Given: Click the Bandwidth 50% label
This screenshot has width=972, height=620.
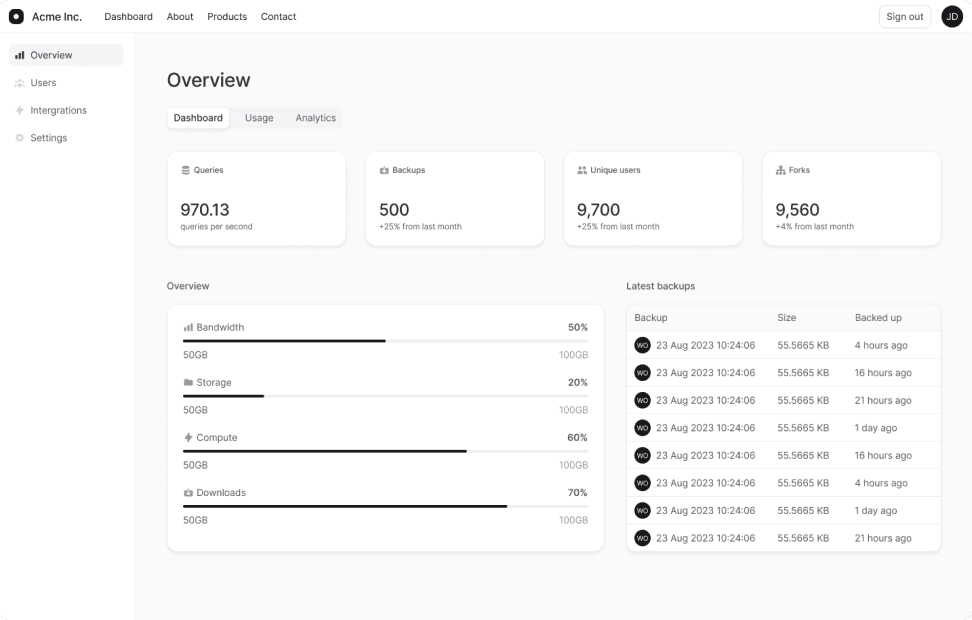Looking at the screenshot, I should click(x=578, y=327).
